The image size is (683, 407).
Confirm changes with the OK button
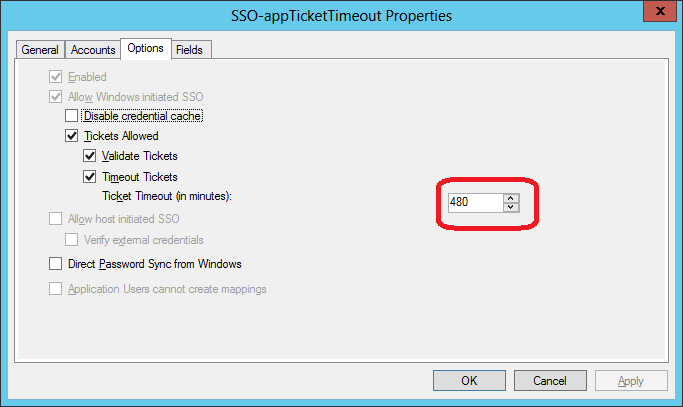[469, 380]
